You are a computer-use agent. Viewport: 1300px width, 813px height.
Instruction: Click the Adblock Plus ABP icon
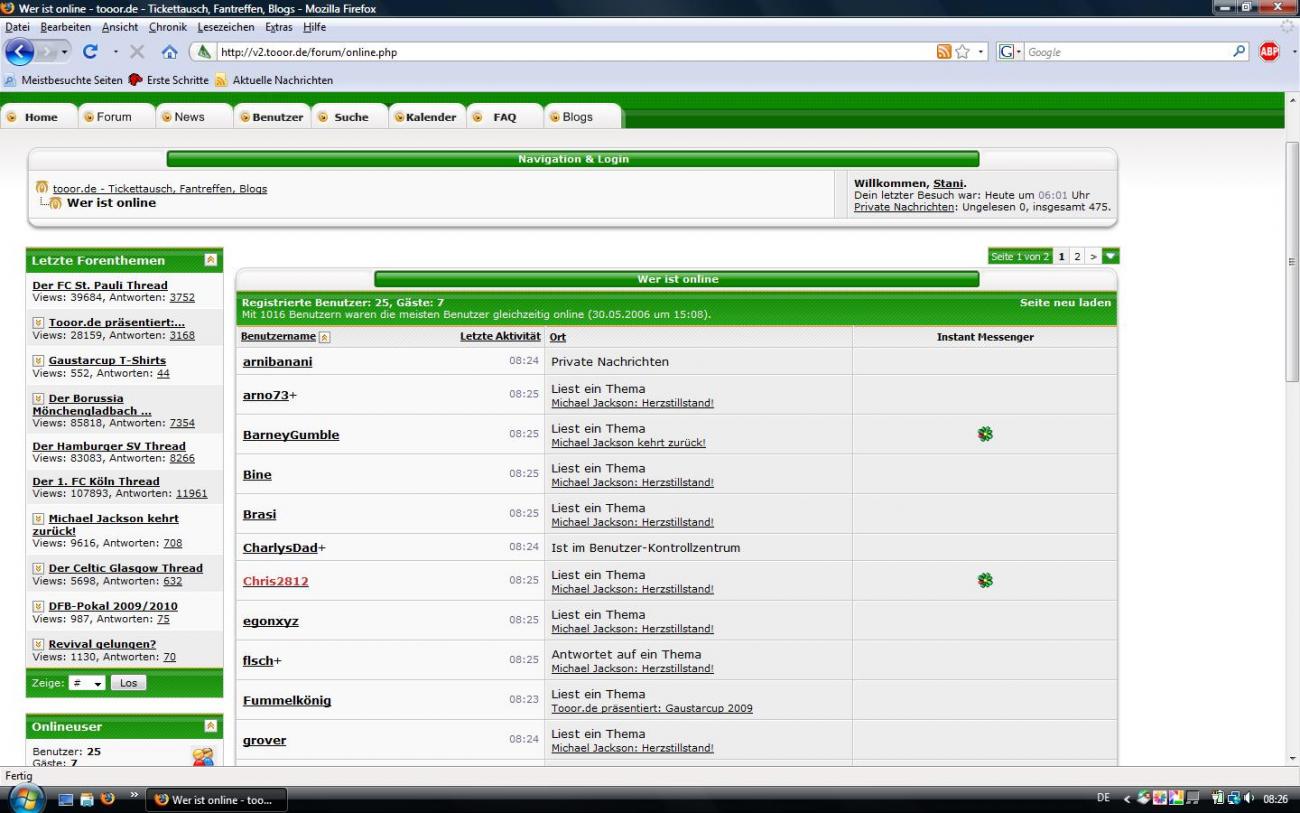(1269, 52)
